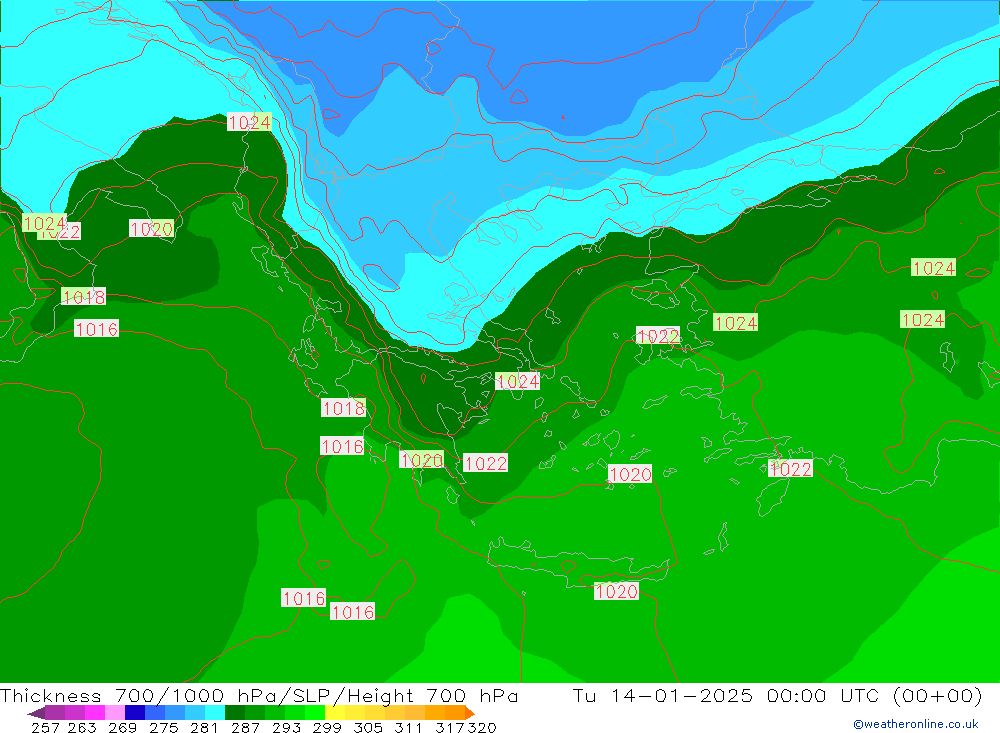Select the green-highlighted 1018 pressure label

[x=83, y=297]
